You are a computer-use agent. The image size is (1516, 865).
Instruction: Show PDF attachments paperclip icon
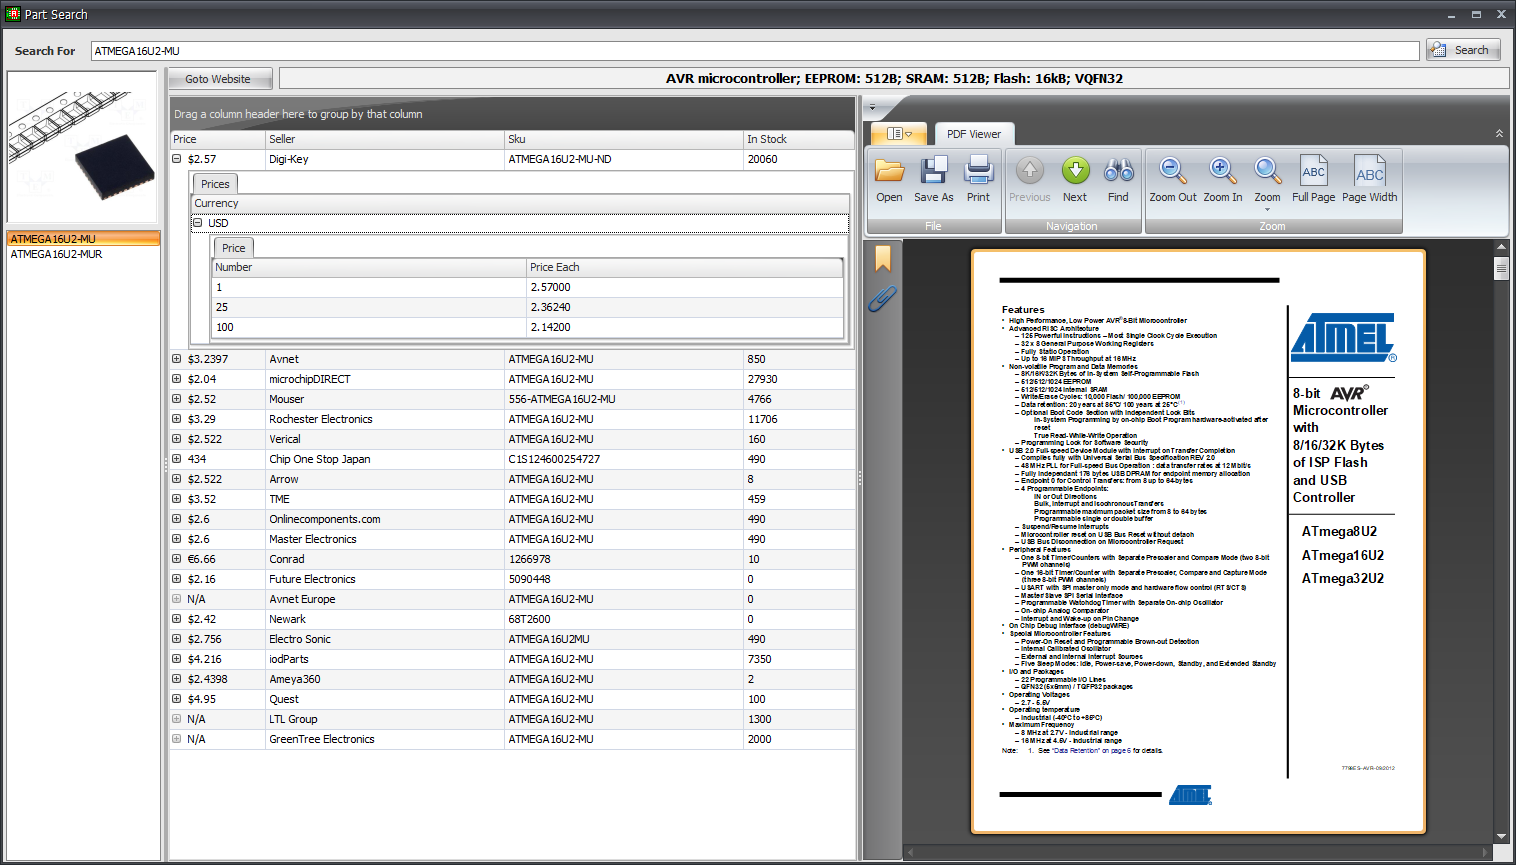click(x=882, y=298)
